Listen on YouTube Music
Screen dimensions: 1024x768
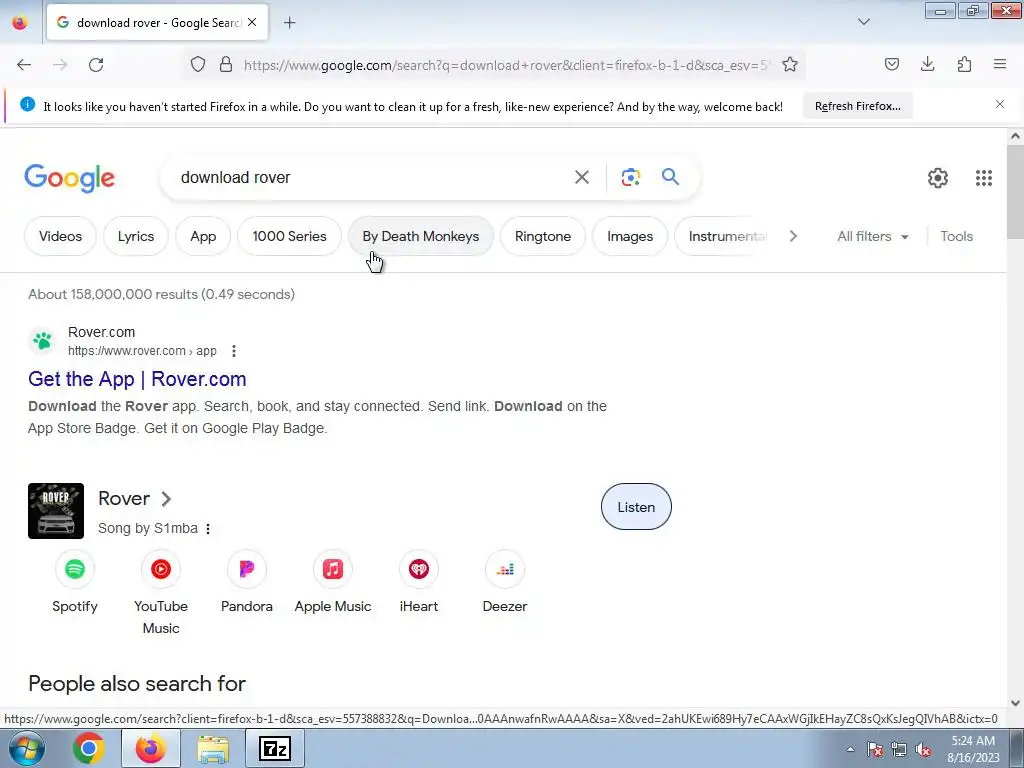[x=161, y=592]
